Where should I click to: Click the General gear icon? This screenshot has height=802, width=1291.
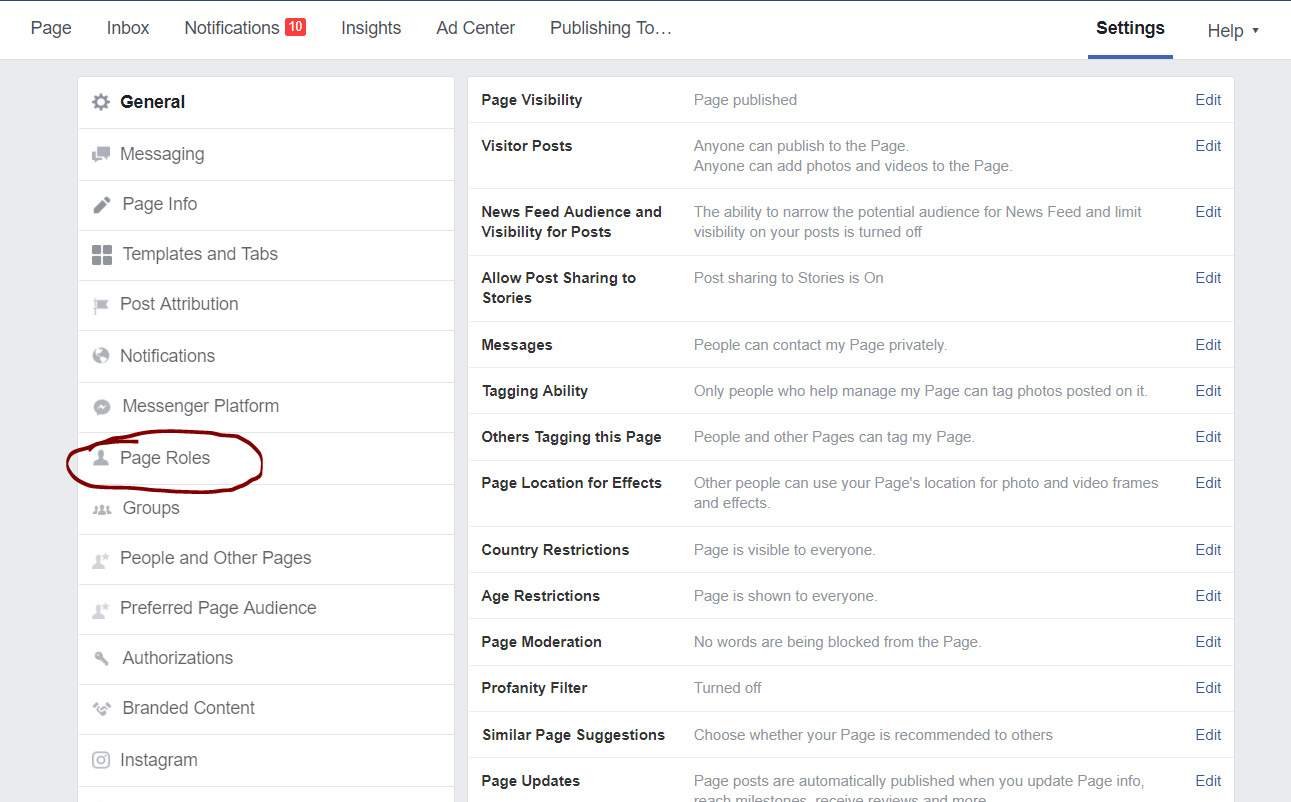coord(101,102)
